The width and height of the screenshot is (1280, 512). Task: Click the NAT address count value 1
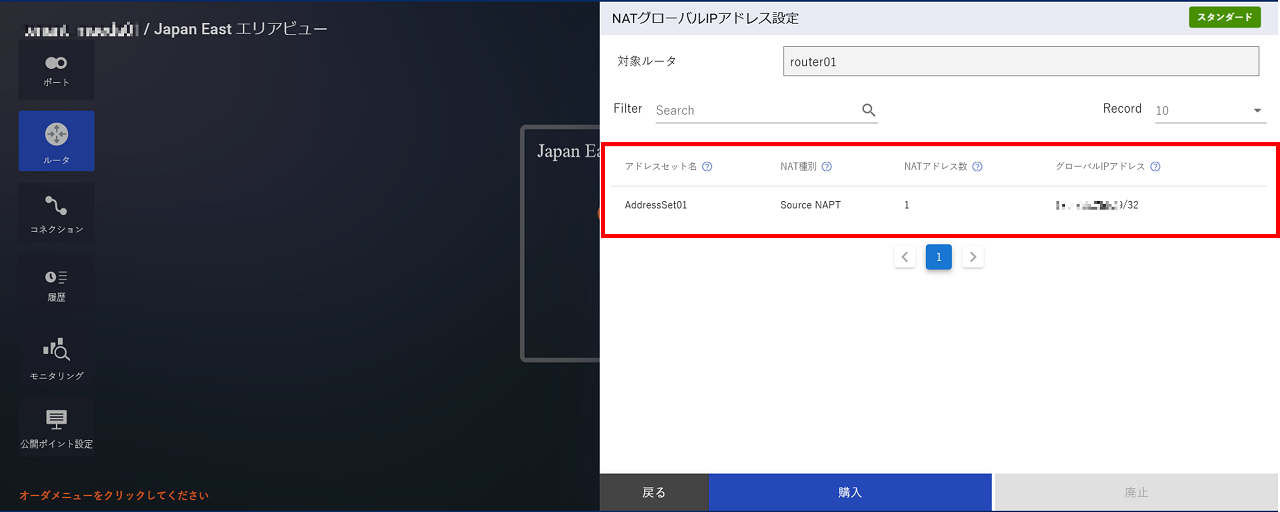click(907, 205)
